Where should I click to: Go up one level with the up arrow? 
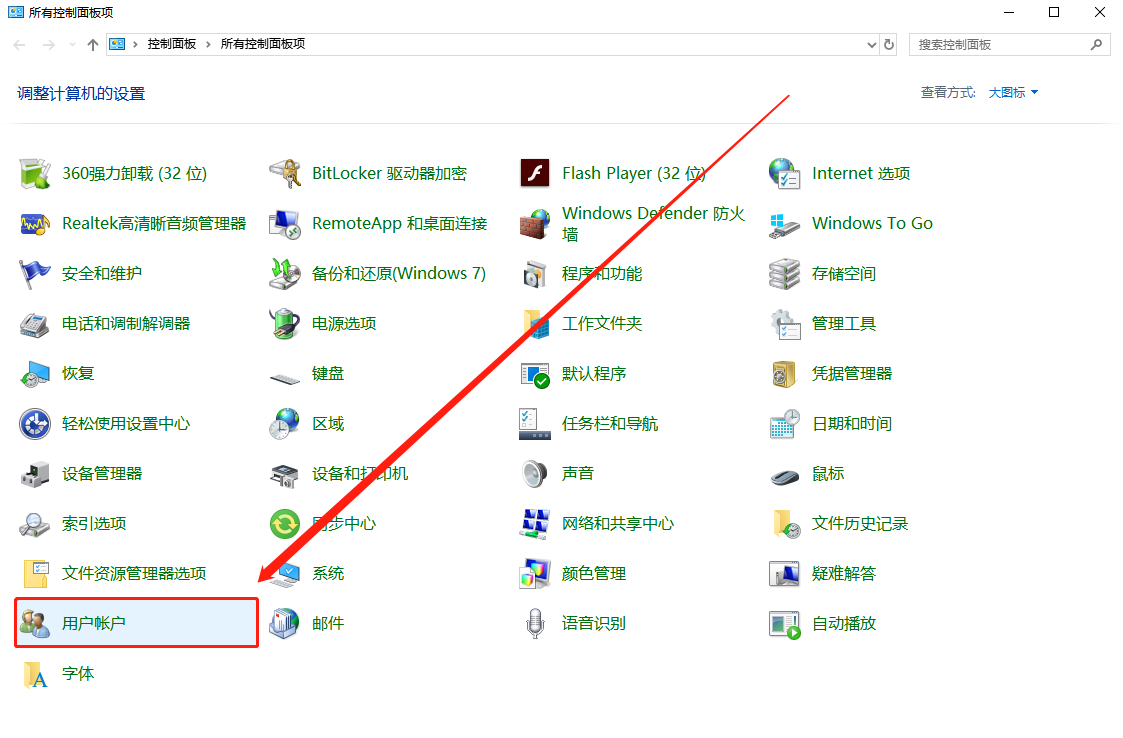point(93,44)
